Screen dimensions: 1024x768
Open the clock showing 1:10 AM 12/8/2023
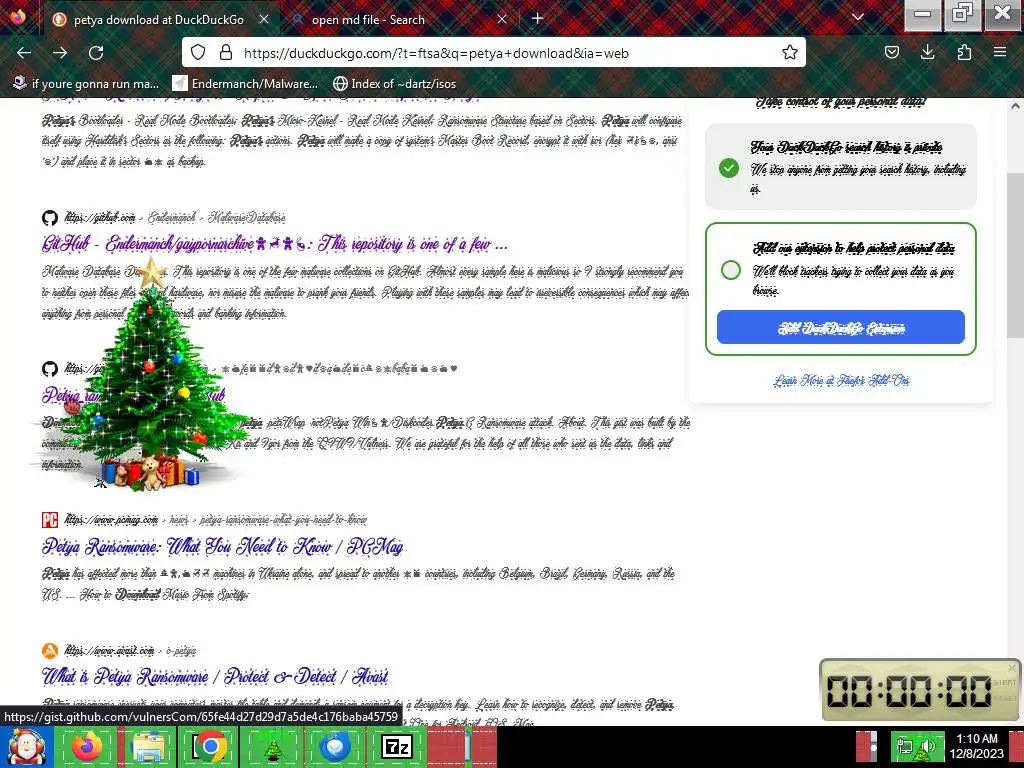(x=977, y=746)
